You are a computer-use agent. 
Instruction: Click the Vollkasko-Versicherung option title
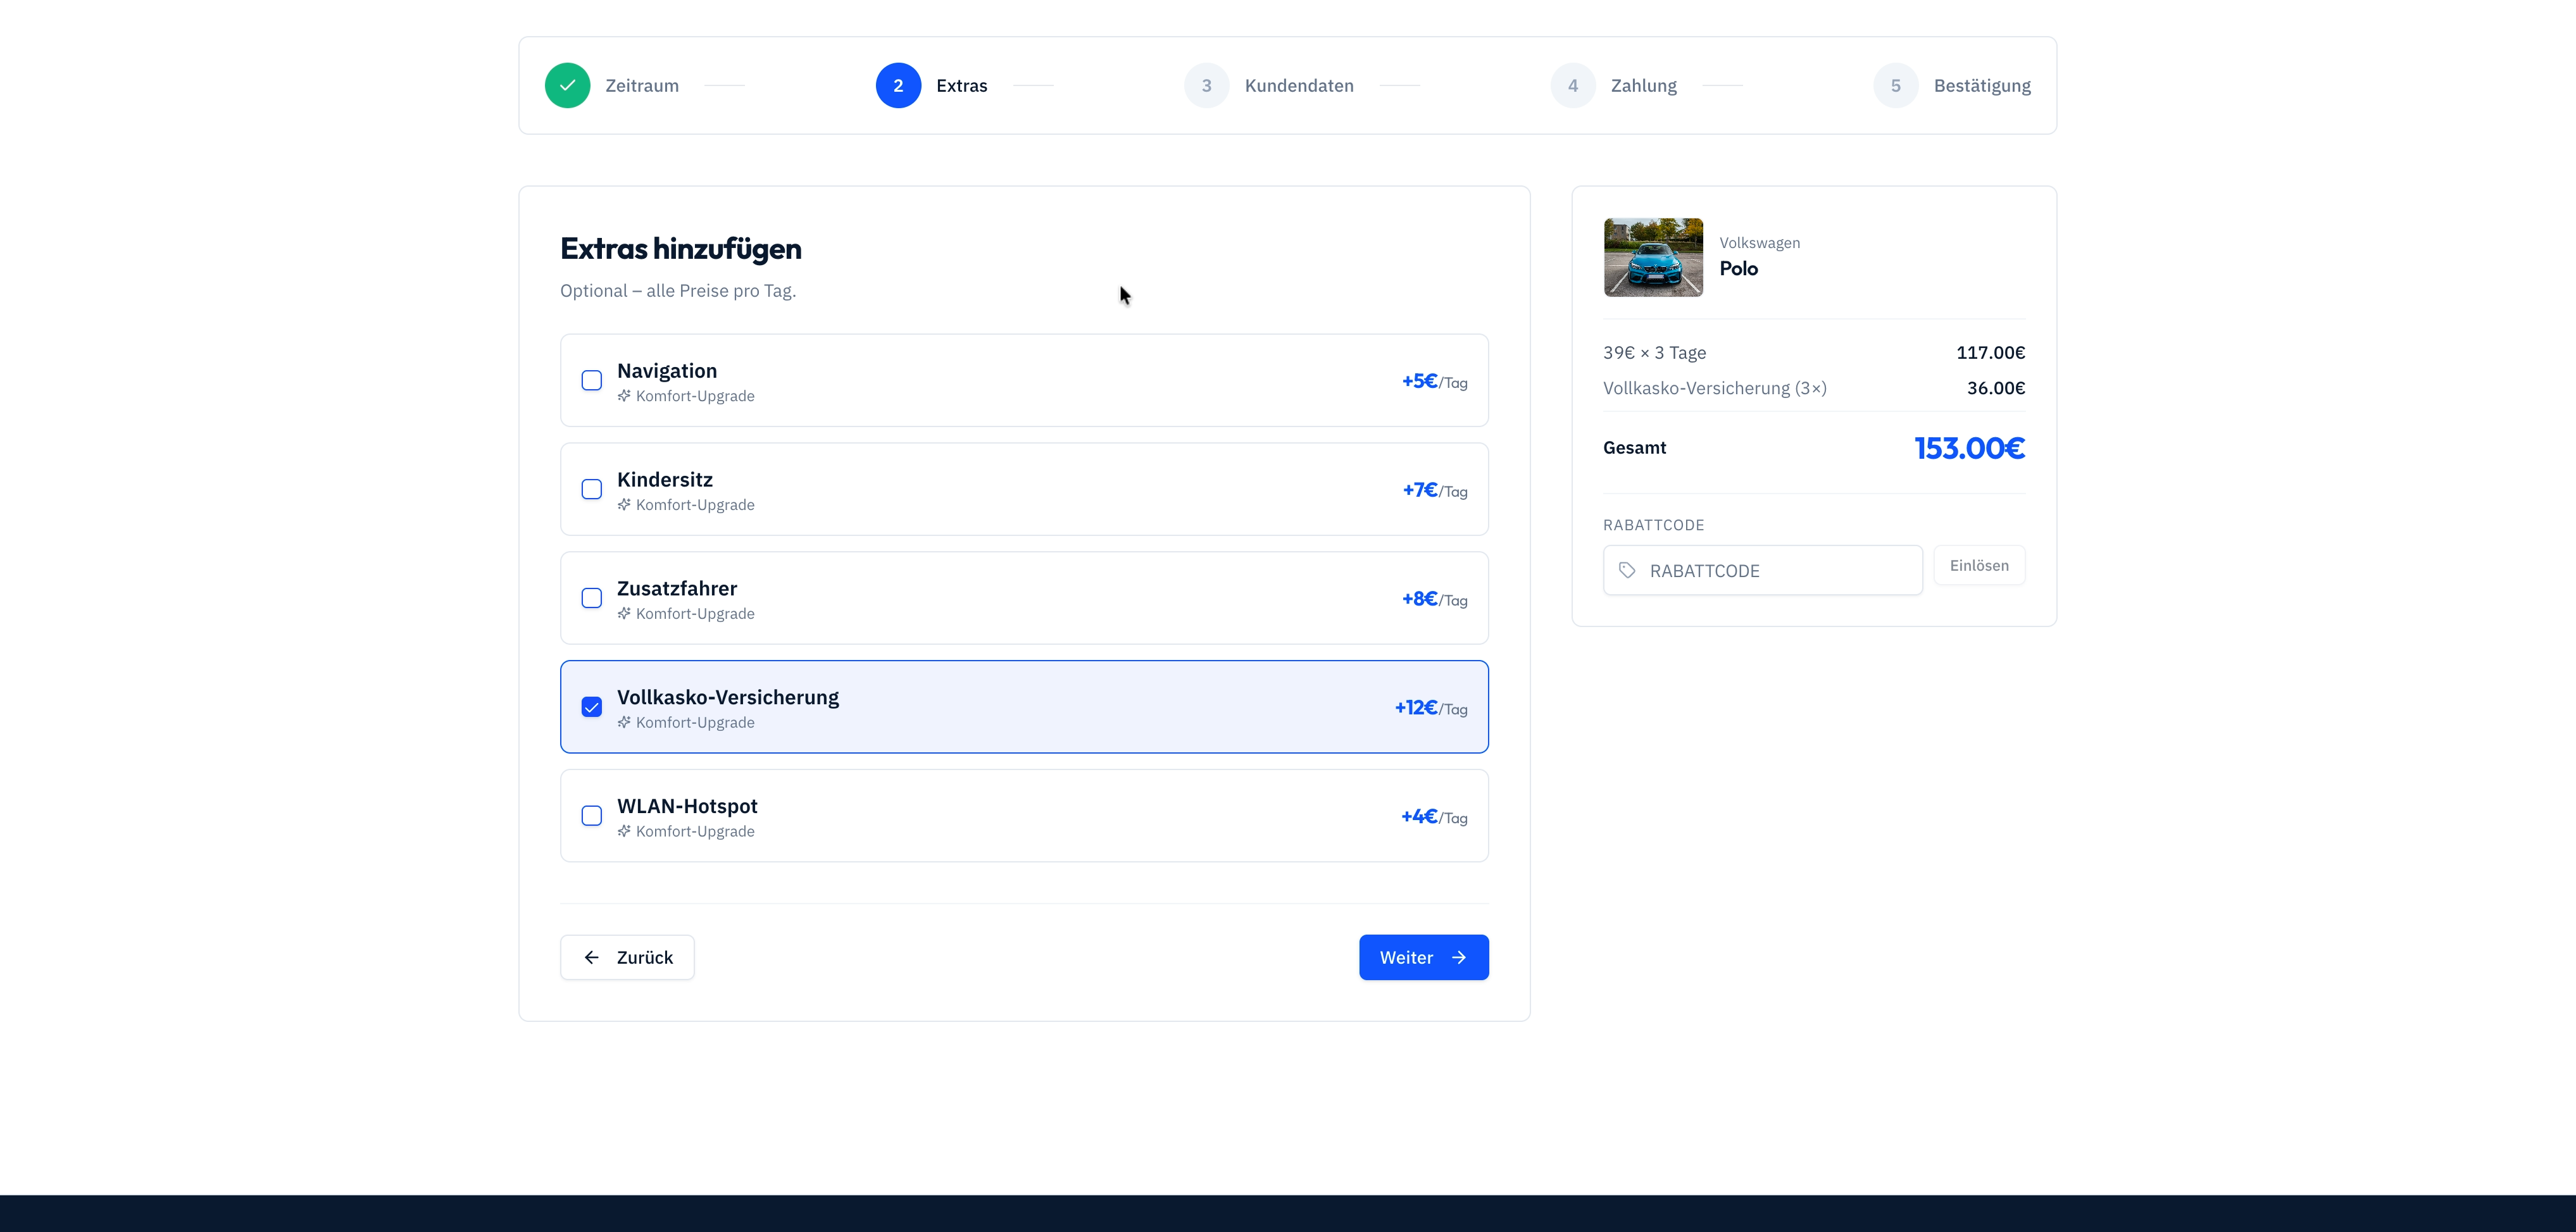(728, 698)
